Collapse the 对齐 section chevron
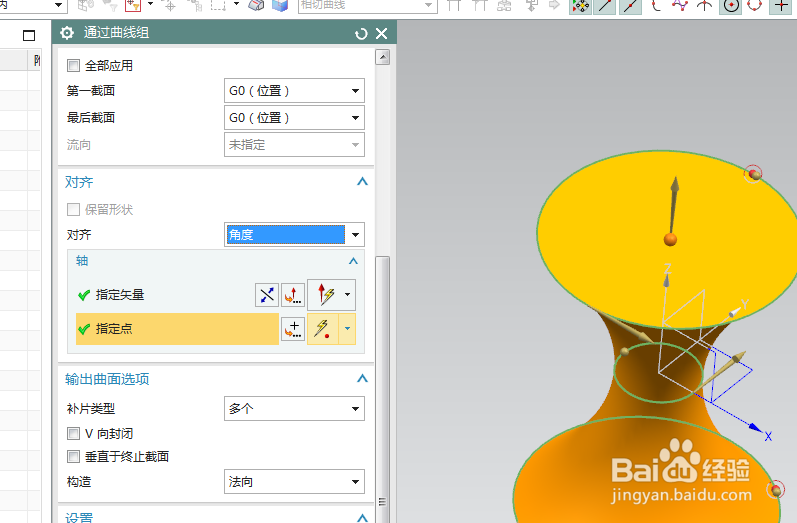This screenshot has width=797, height=523. (362, 181)
